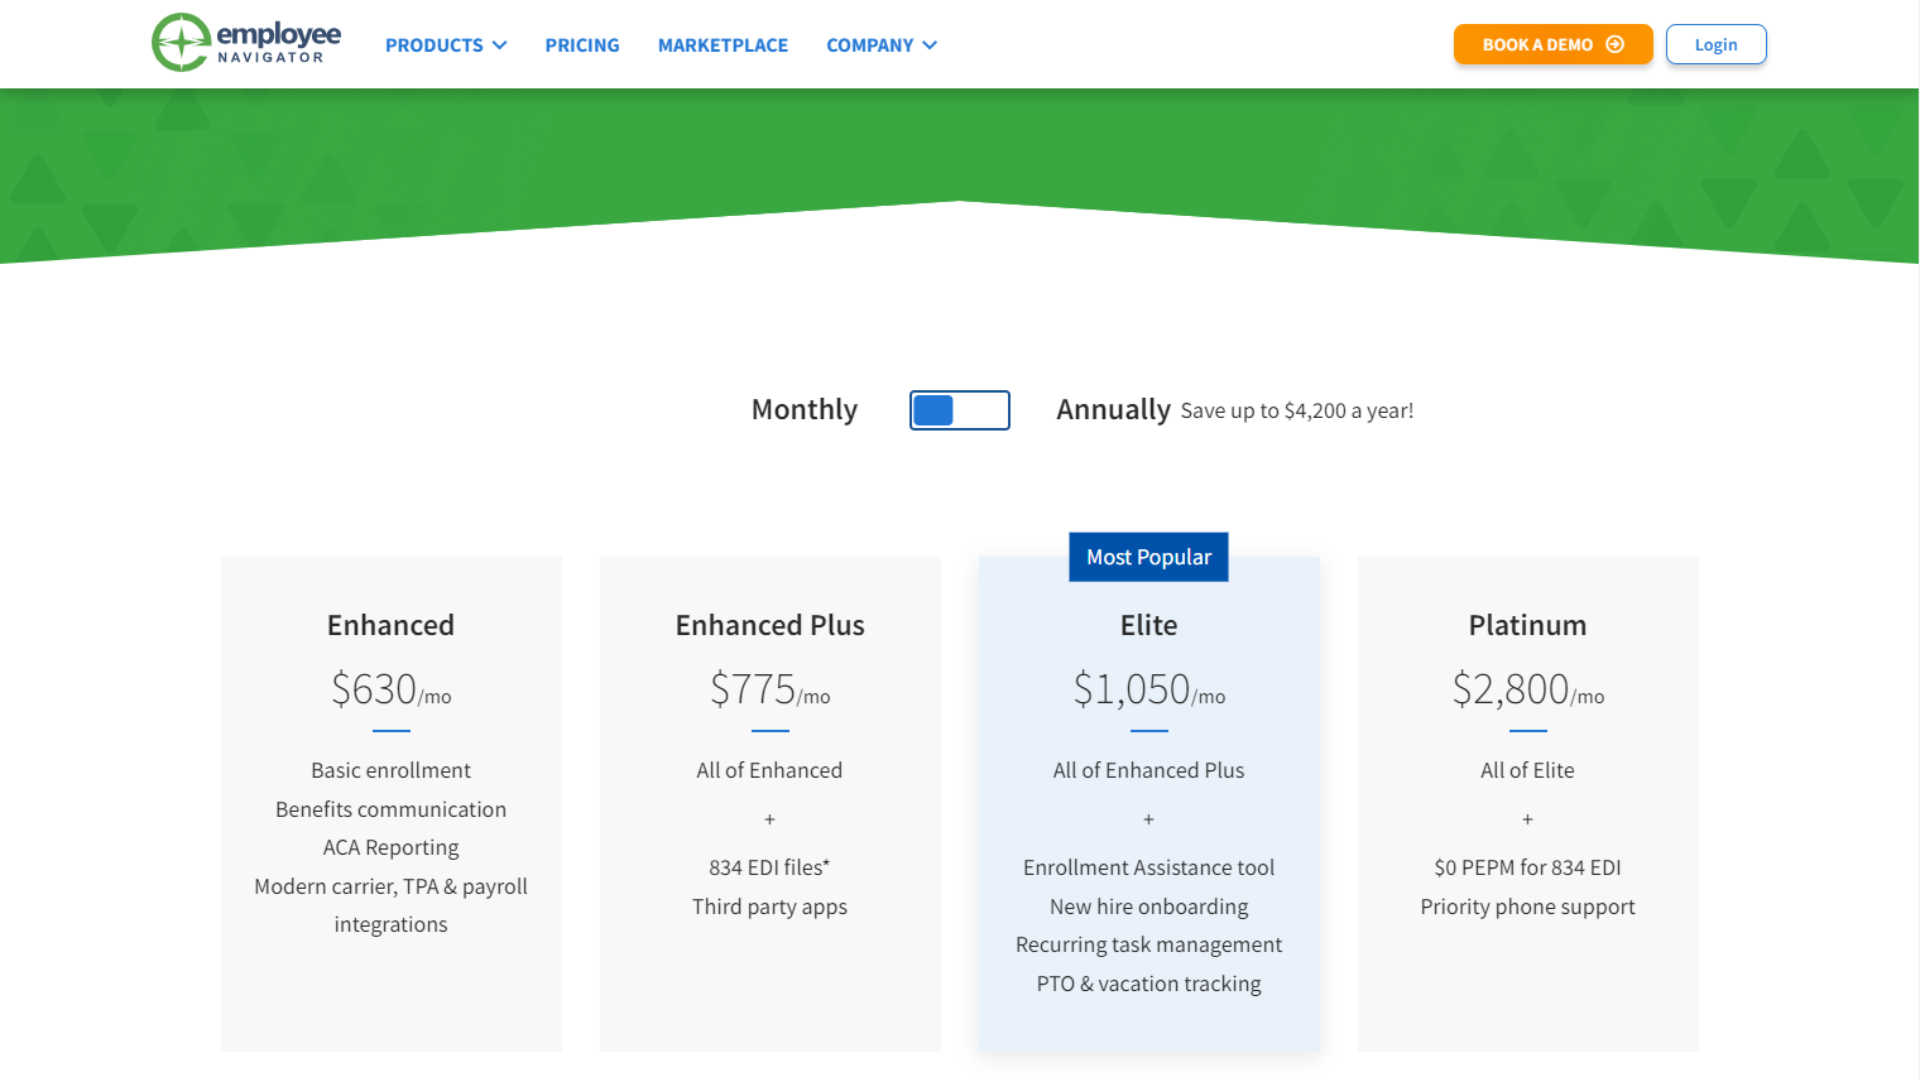Click 'Priority phone support' feature text

point(1528,907)
